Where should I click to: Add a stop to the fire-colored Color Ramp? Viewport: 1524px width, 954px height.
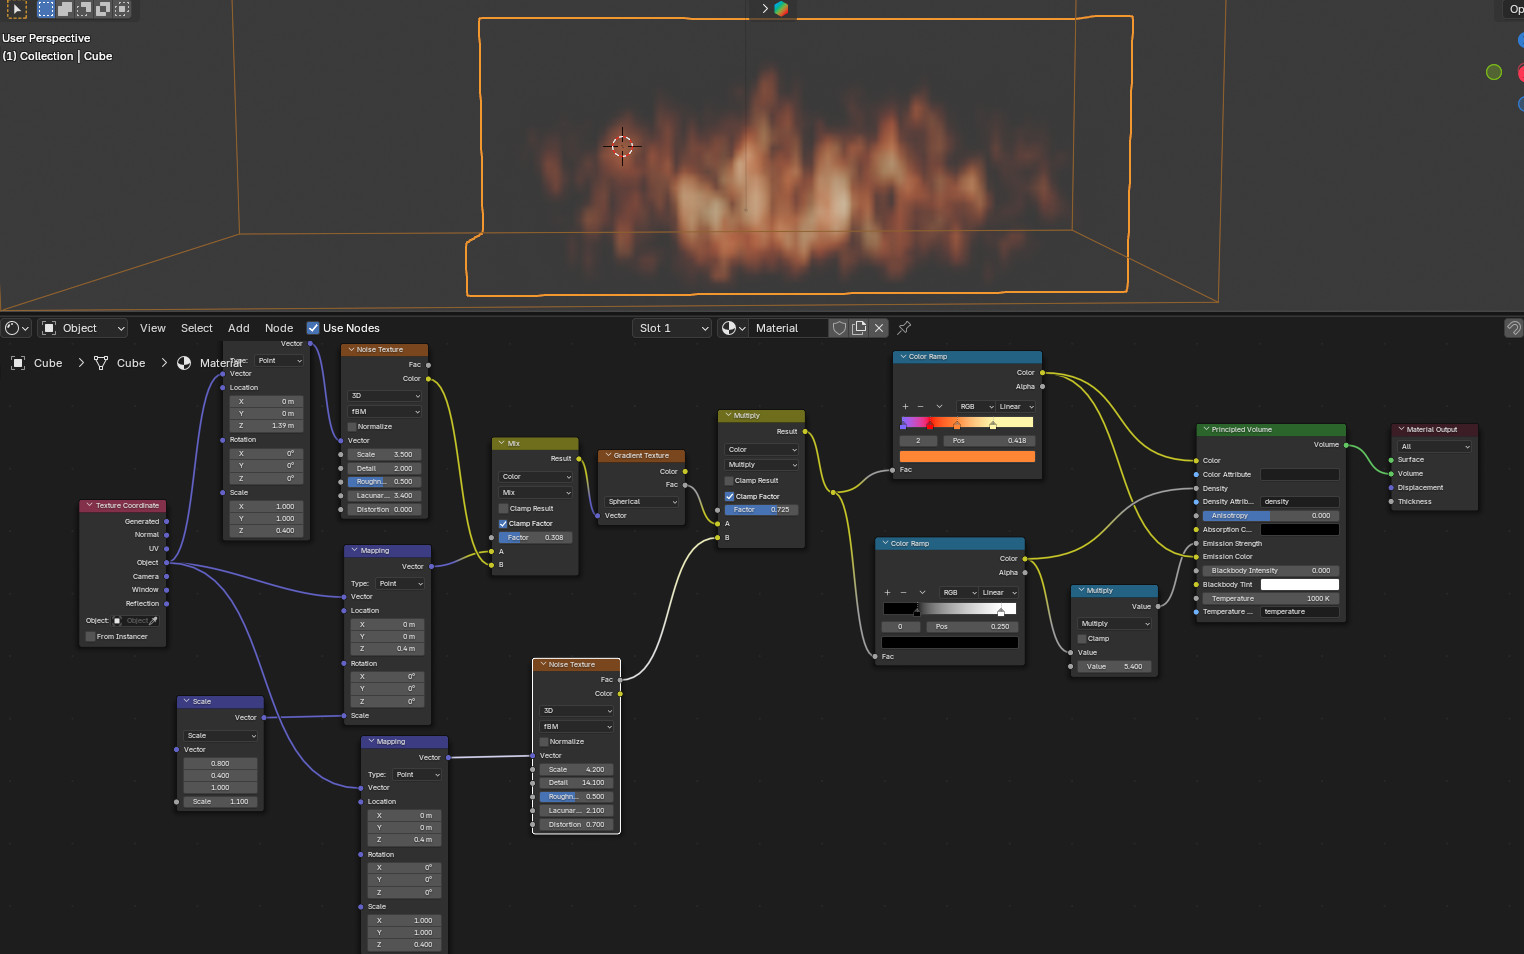point(905,407)
